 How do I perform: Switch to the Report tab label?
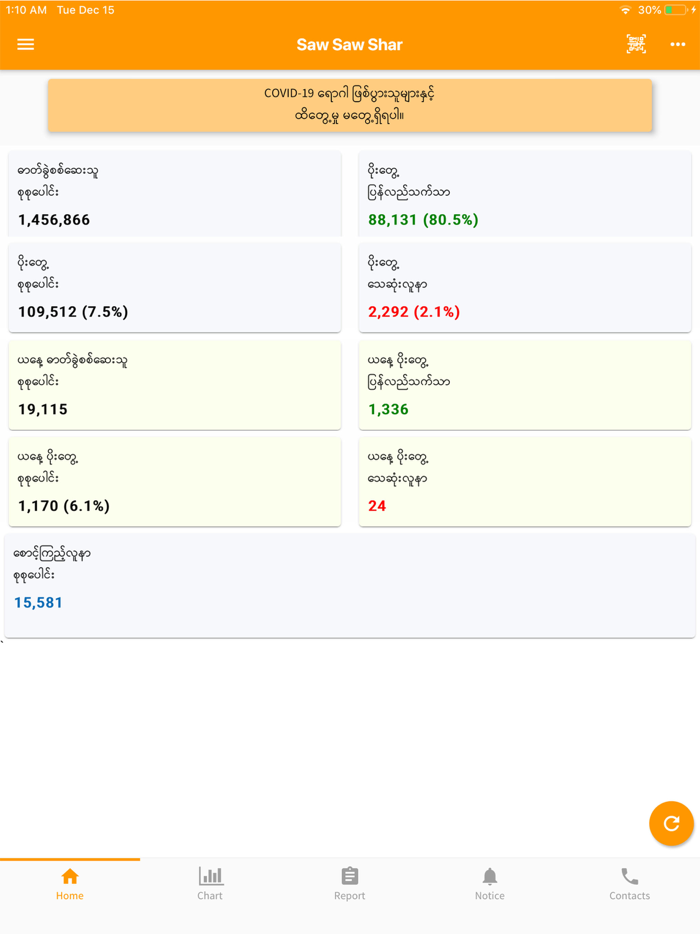pyautogui.click(x=350, y=896)
